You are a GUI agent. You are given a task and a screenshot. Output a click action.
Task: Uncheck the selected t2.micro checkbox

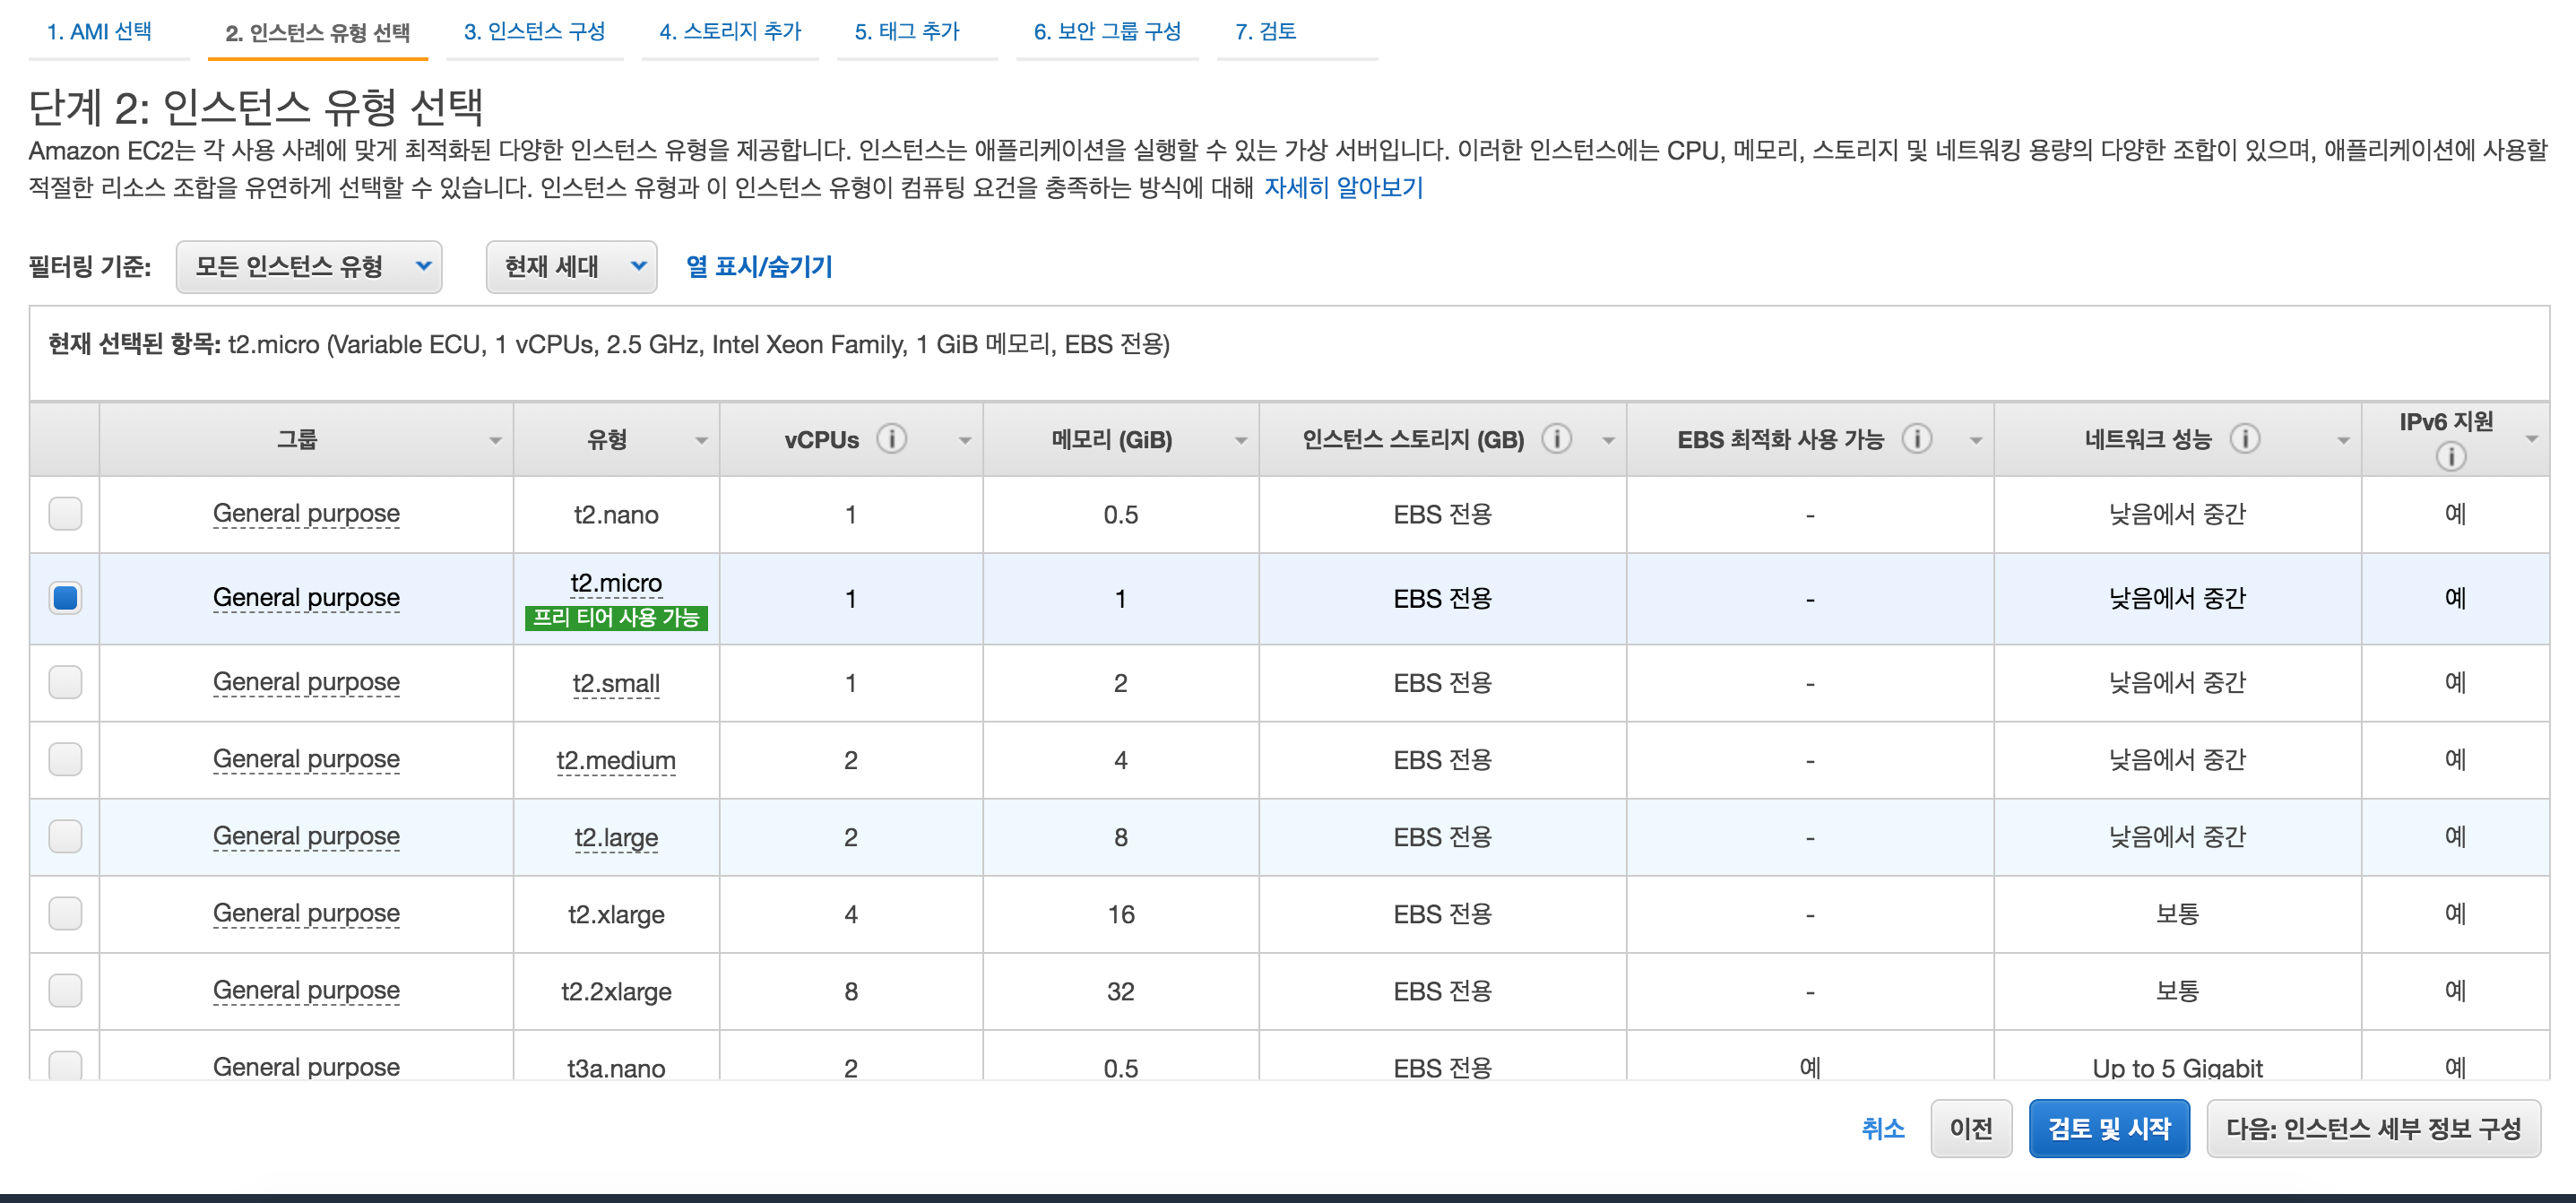[66, 598]
